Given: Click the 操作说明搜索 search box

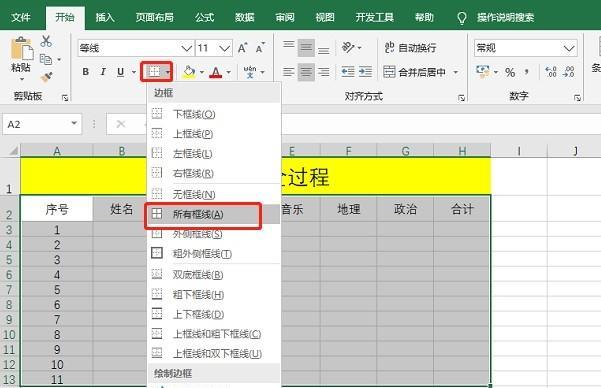Looking at the screenshot, I should 505,17.
